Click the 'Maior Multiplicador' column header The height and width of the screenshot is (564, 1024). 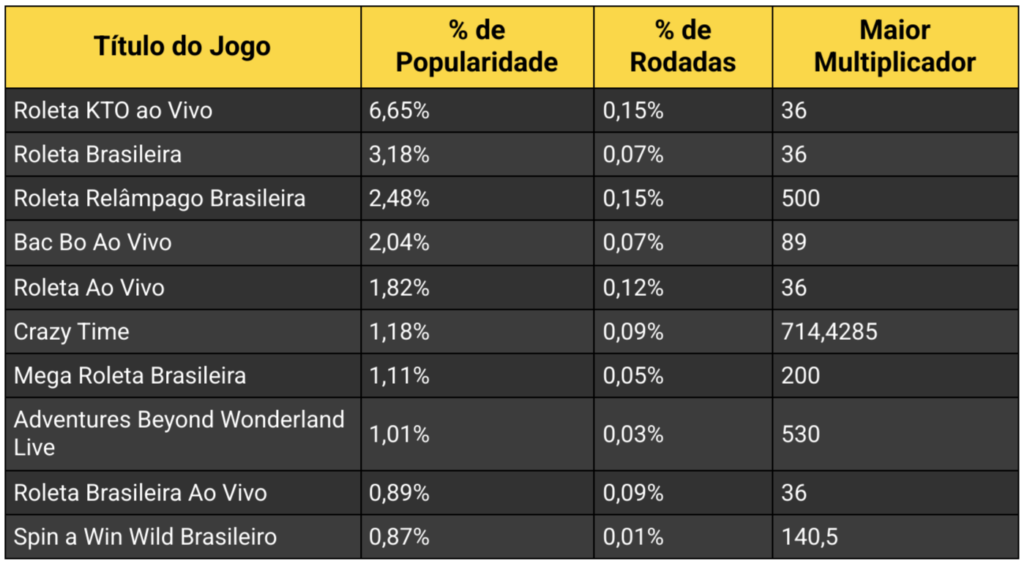click(894, 47)
